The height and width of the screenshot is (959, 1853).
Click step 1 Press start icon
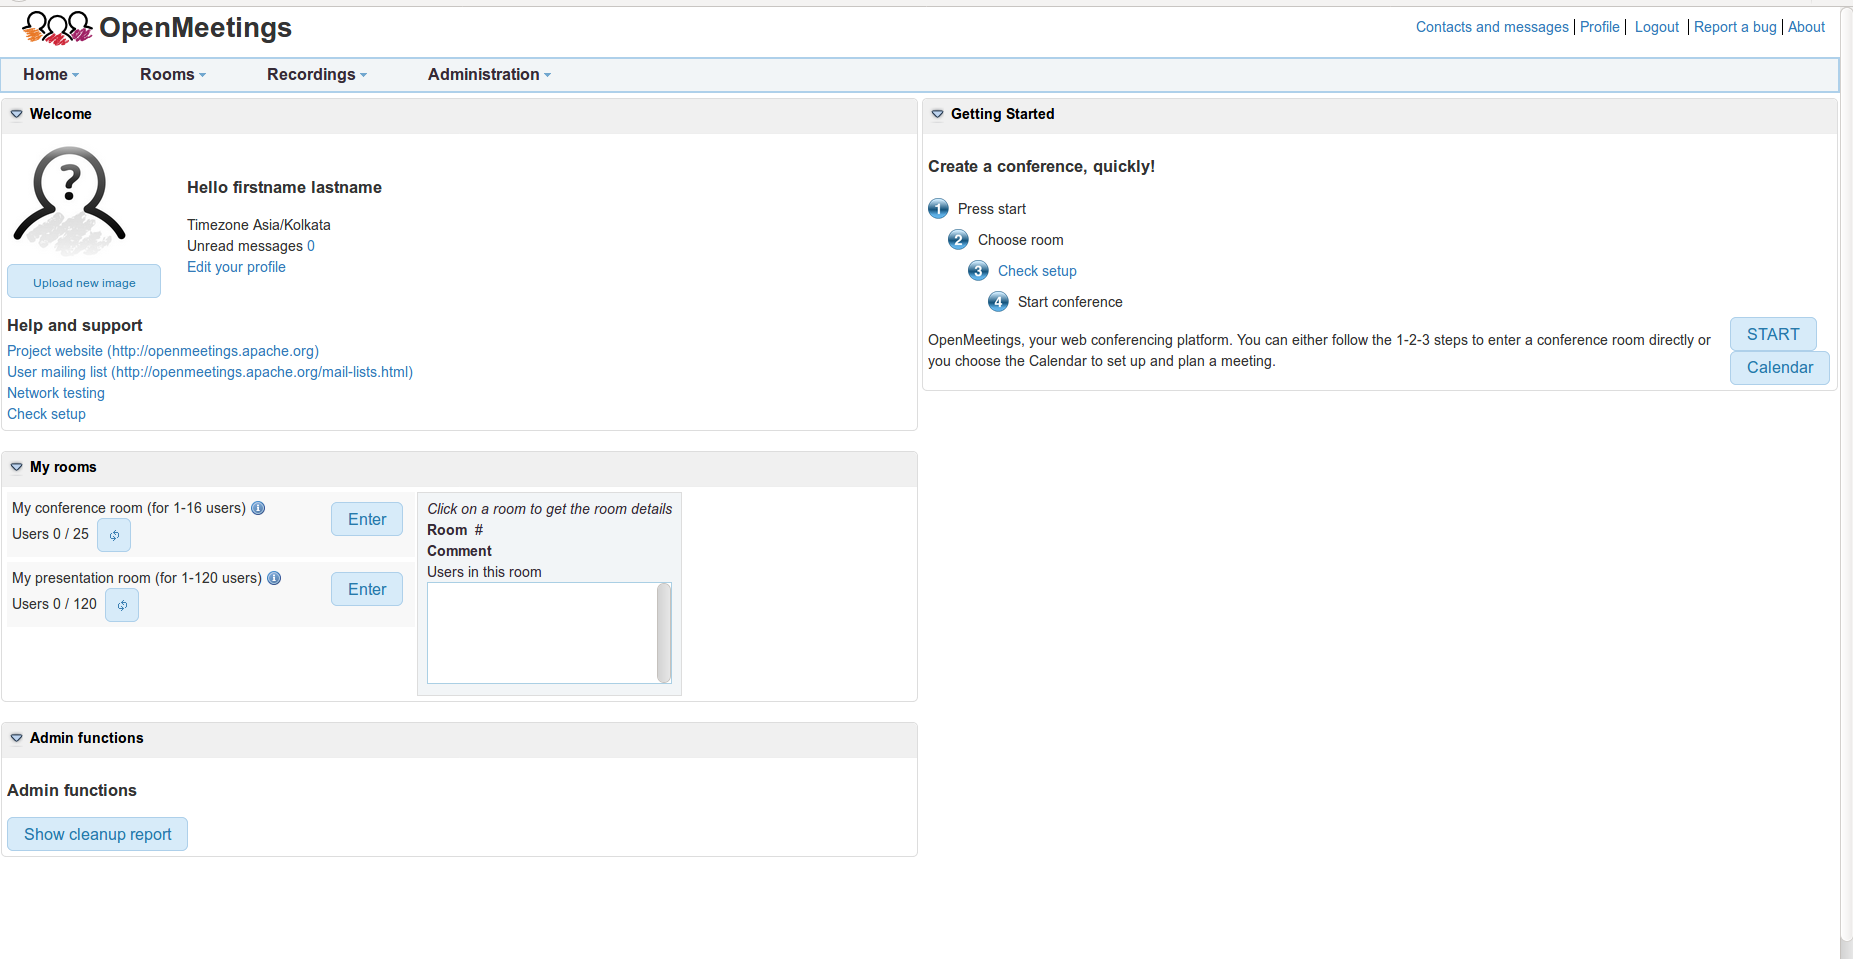(x=938, y=209)
